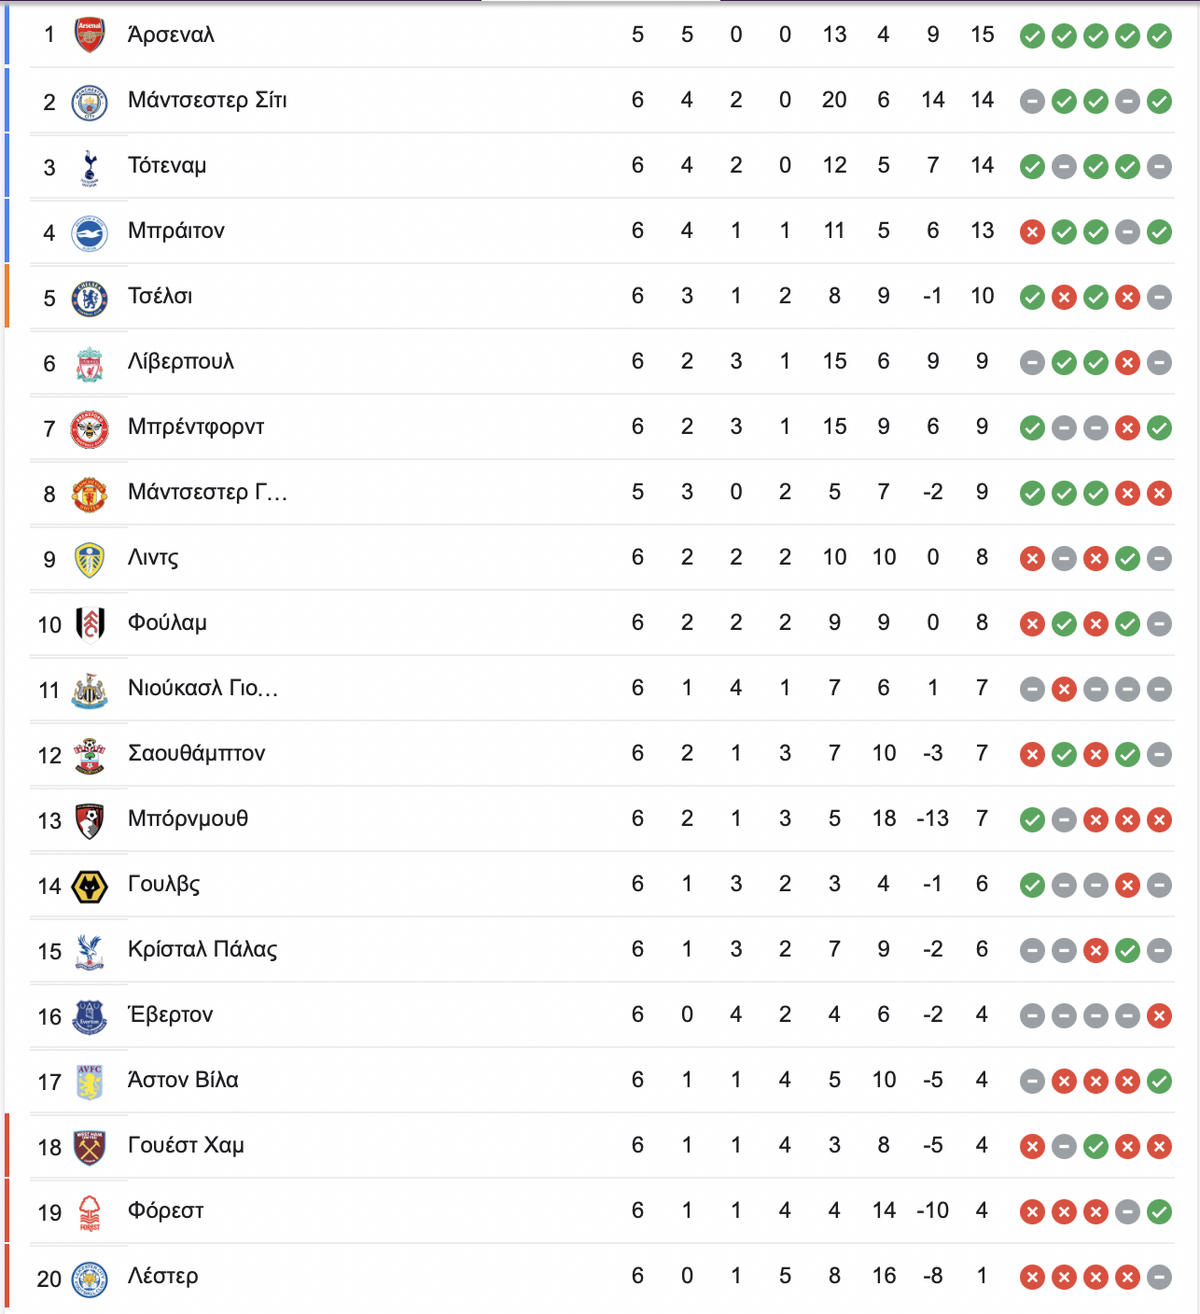Click the Arsenal club crest icon
Image resolution: width=1200 pixels, height=1314 pixels.
90,35
